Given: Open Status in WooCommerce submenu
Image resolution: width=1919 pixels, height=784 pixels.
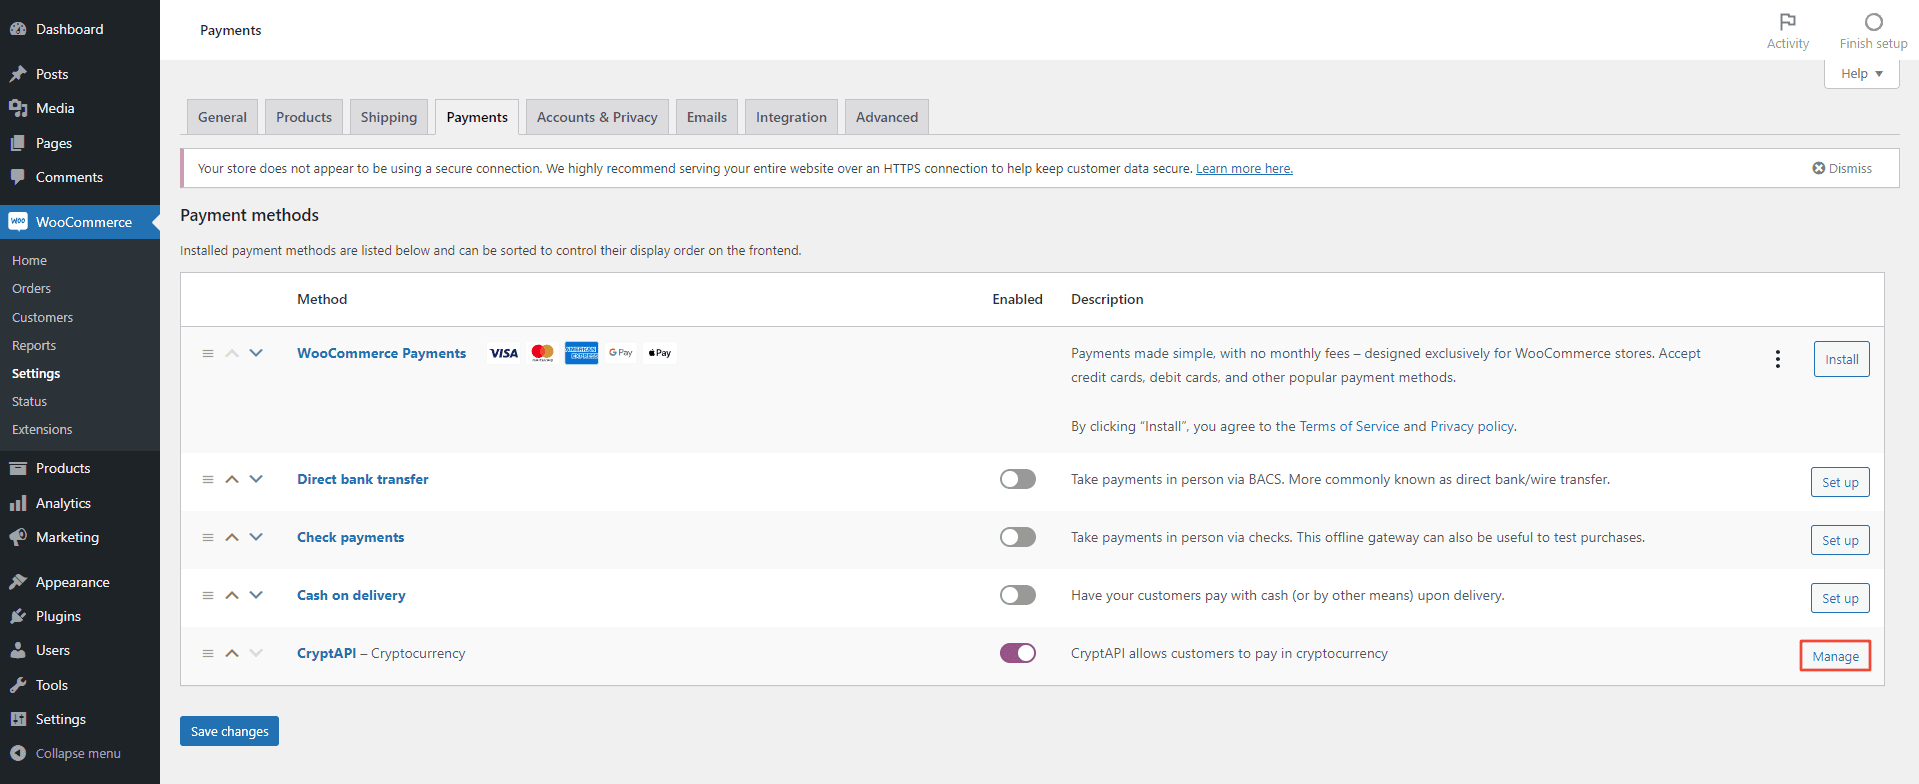Looking at the screenshot, I should pyautogui.click(x=29, y=401).
